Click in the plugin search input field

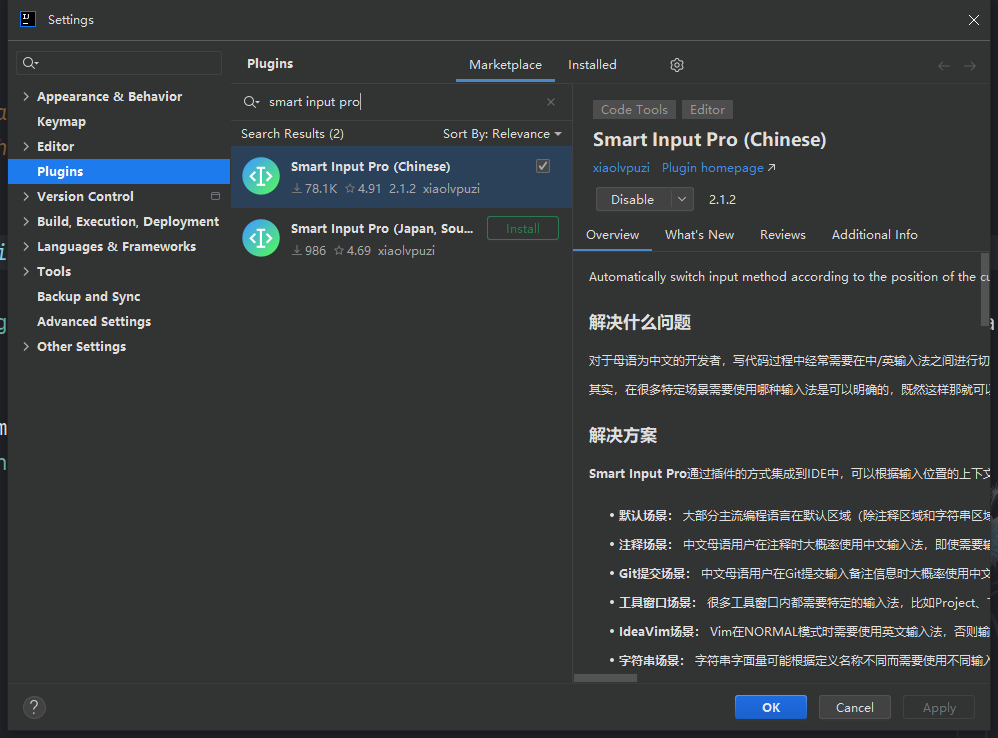tap(401, 102)
